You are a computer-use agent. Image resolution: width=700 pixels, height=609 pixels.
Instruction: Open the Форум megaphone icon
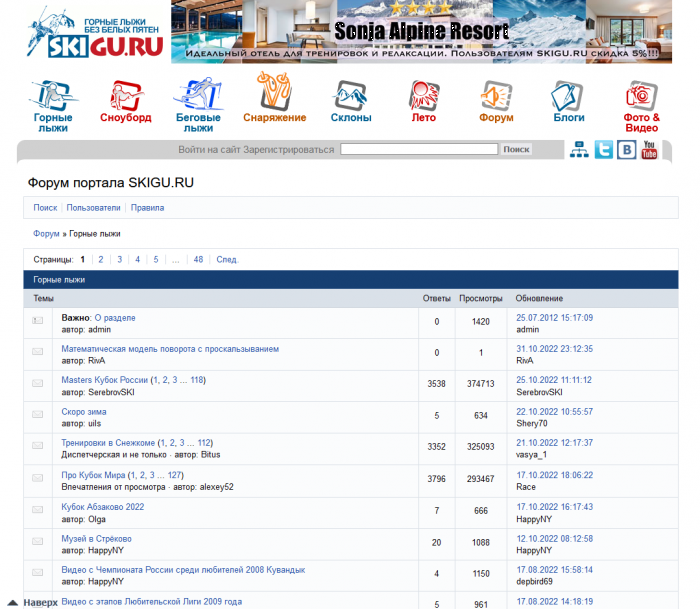click(496, 95)
